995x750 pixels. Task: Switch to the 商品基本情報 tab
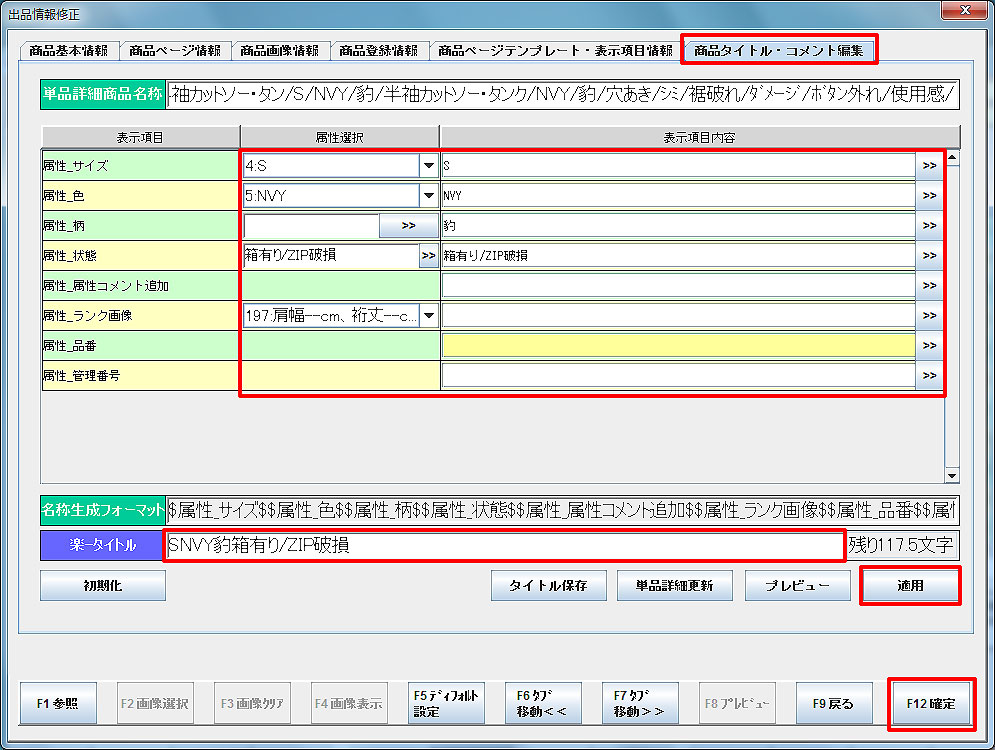pos(70,50)
